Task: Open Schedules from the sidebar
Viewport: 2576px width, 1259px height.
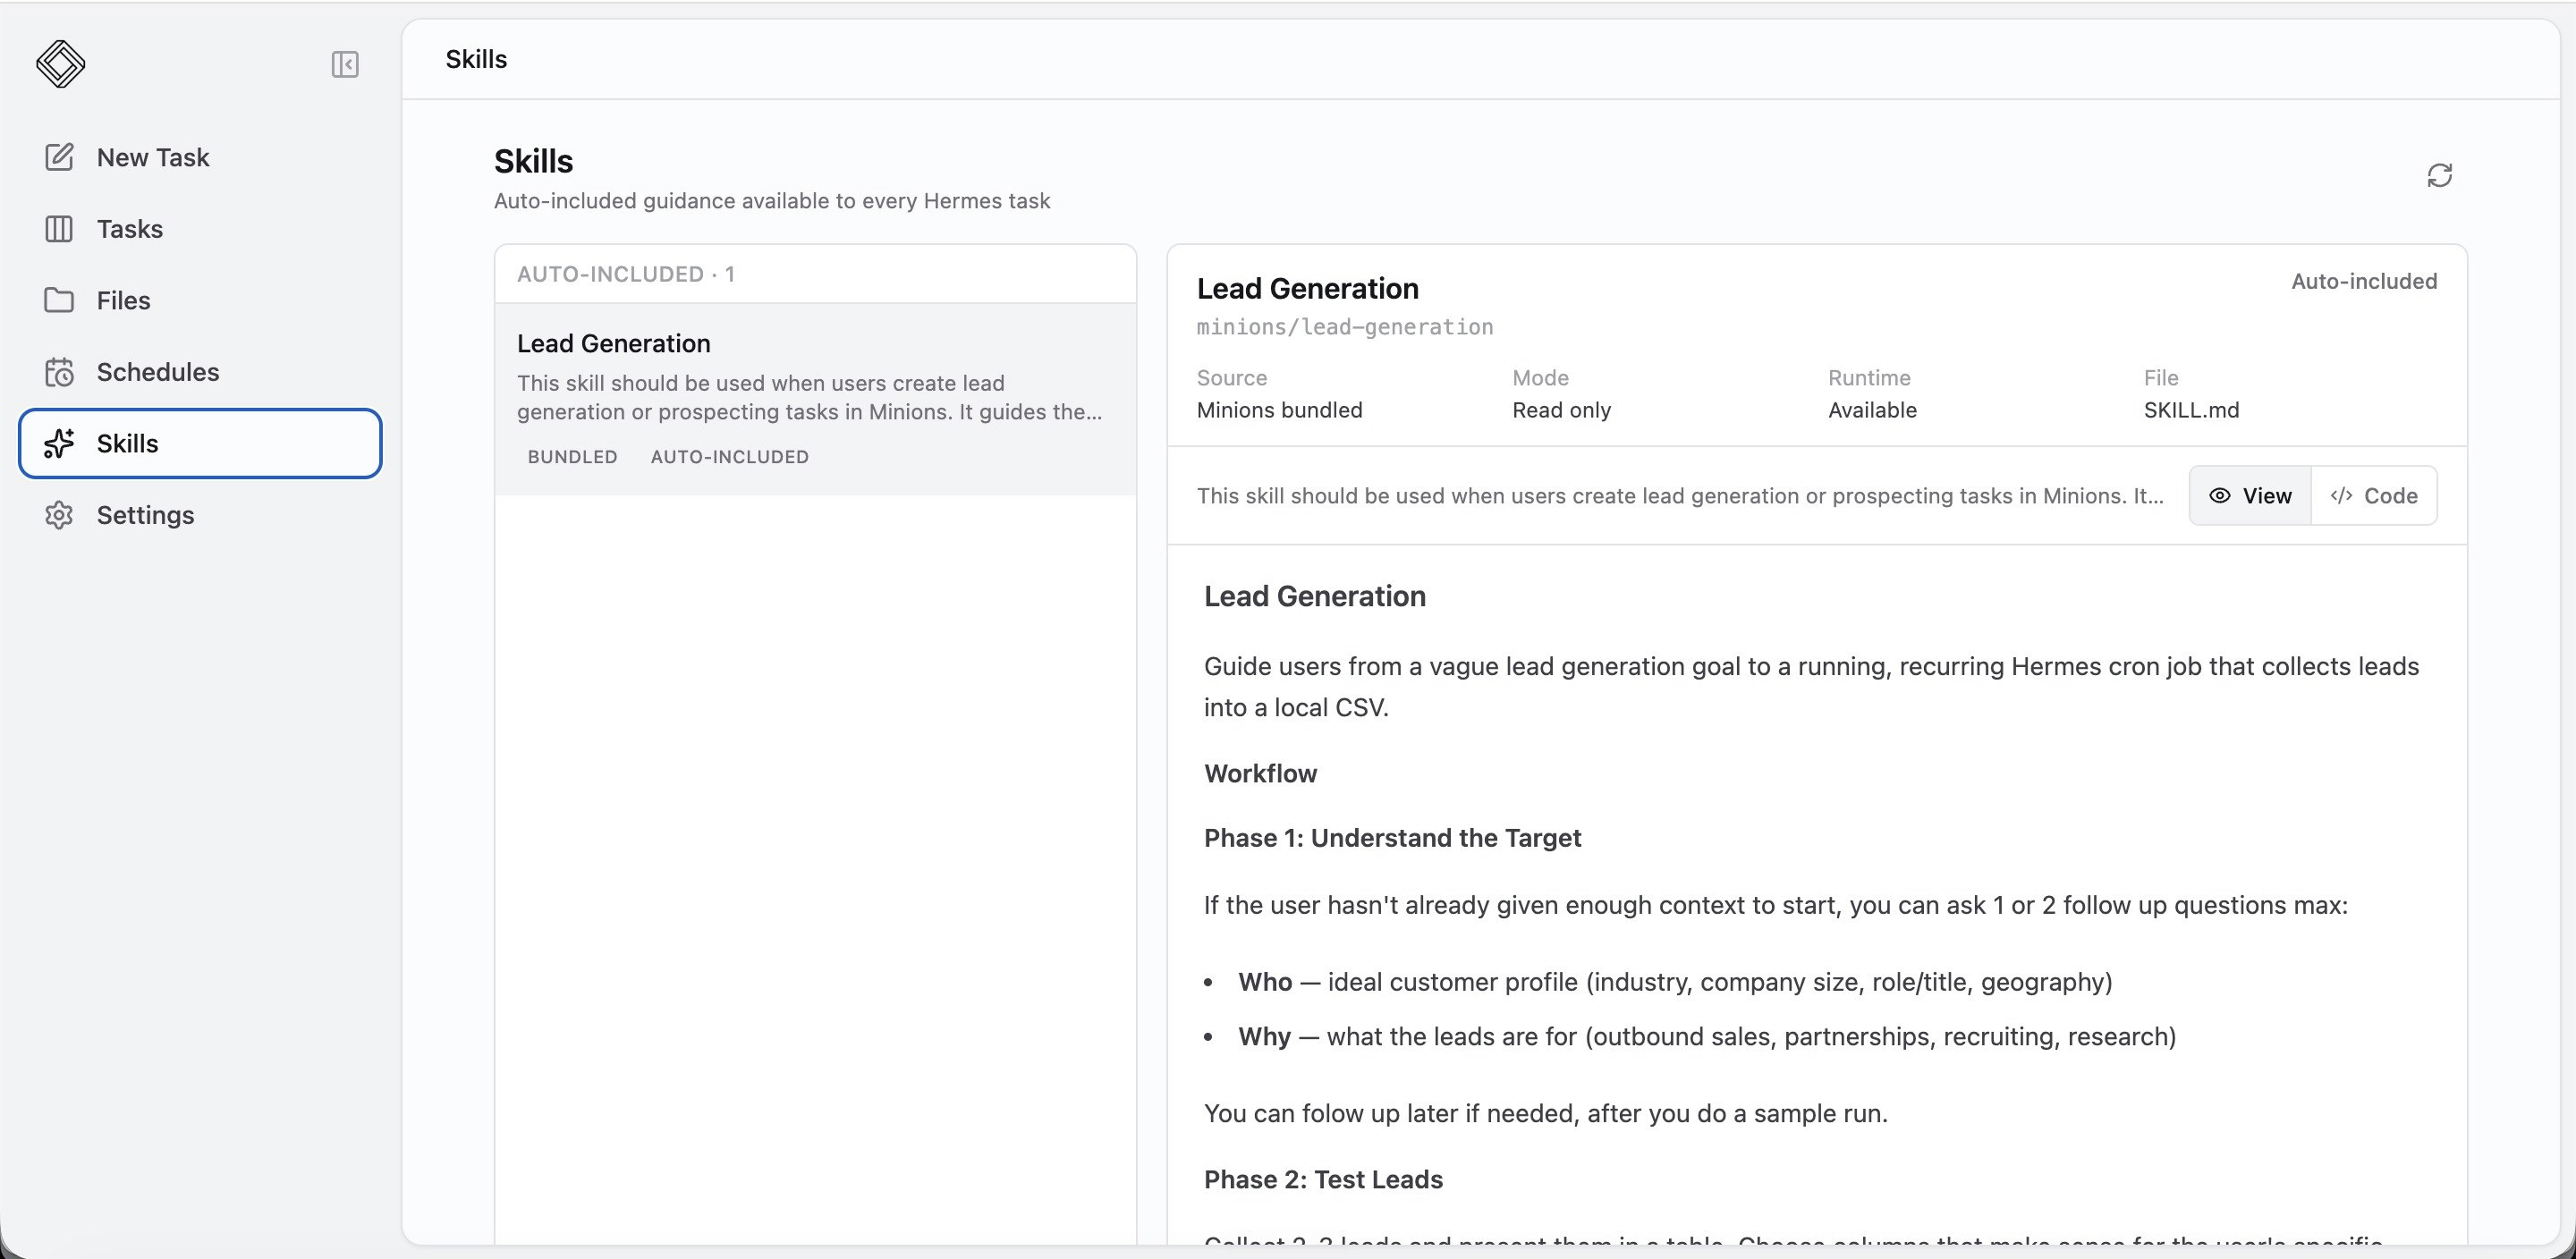Action: click(x=200, y=372)
